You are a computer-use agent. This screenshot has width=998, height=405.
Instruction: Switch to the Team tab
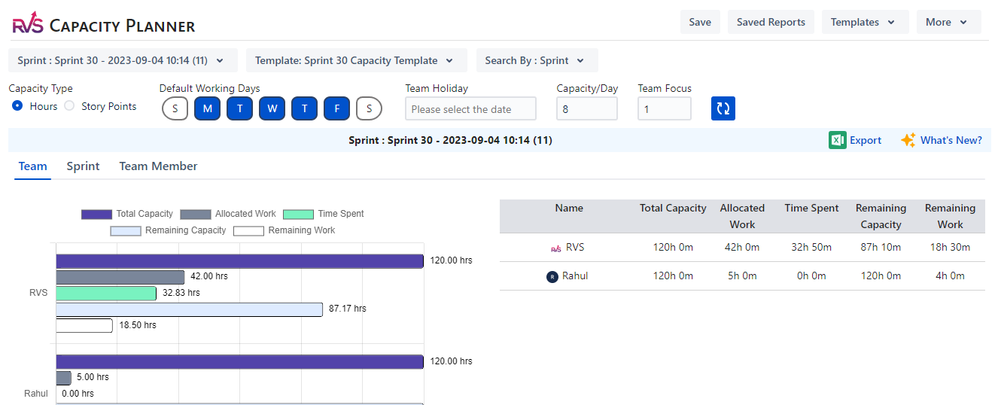[x=32, y=166]
